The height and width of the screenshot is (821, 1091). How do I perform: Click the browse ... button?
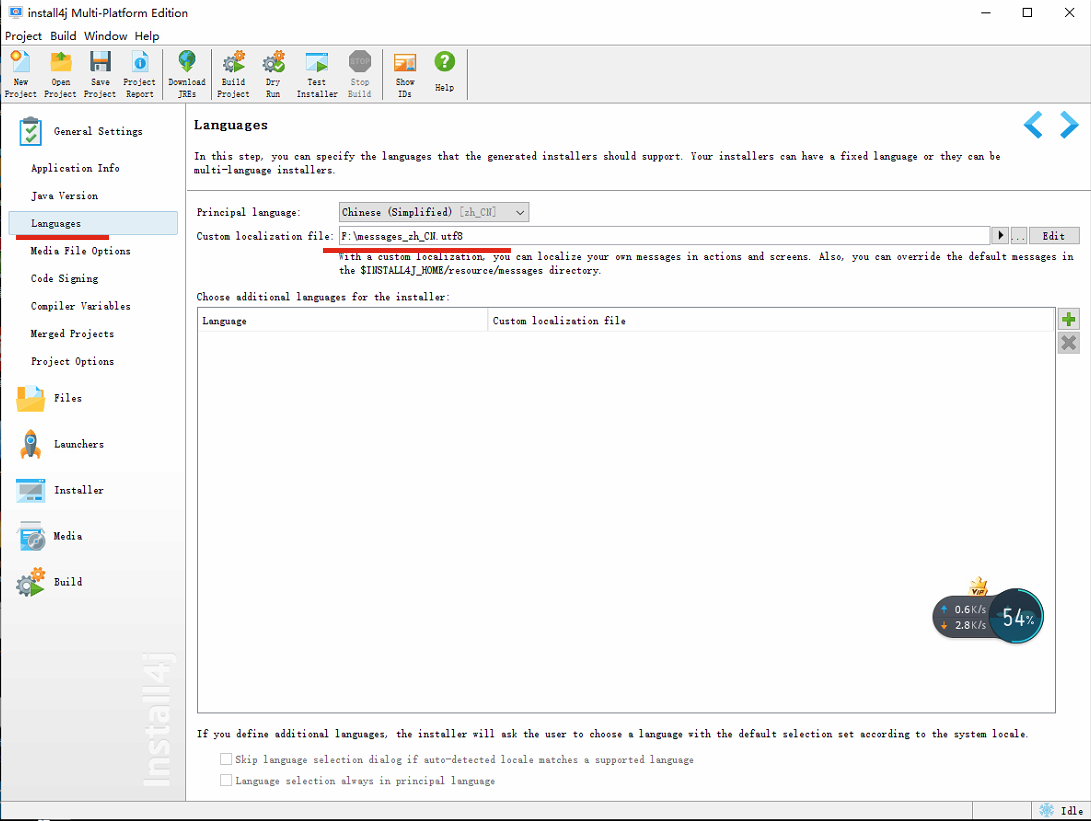[1019, 236]
